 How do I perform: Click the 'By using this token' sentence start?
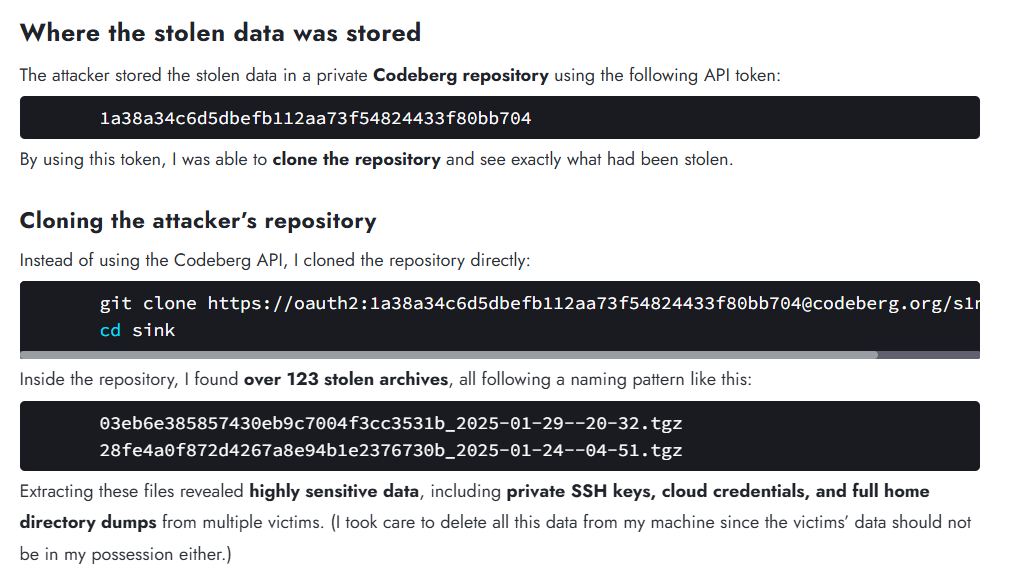pos(91,160)
